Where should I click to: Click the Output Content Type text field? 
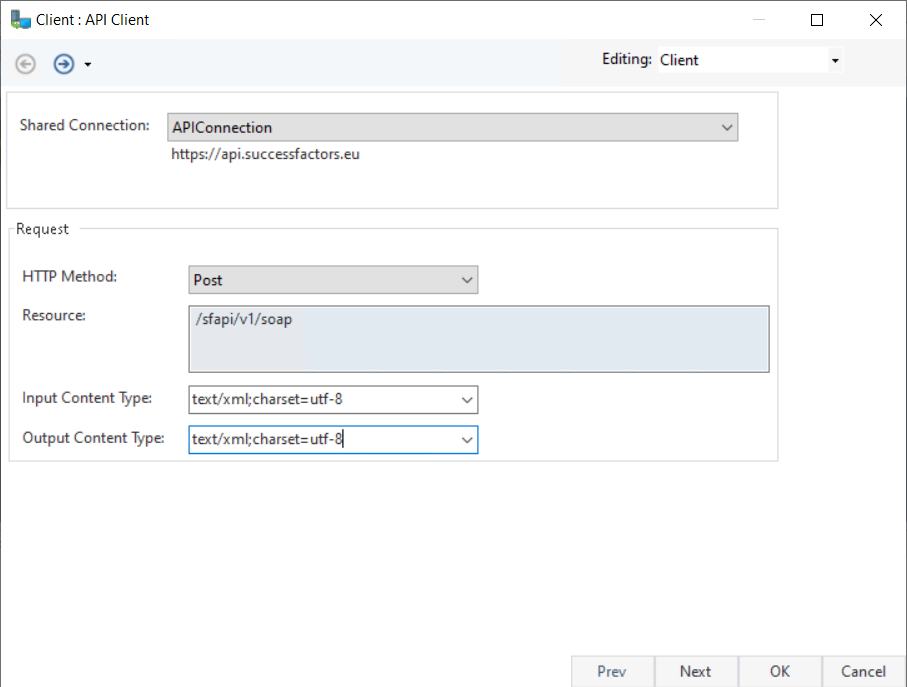pyautogui.click(x=320, y=440)
